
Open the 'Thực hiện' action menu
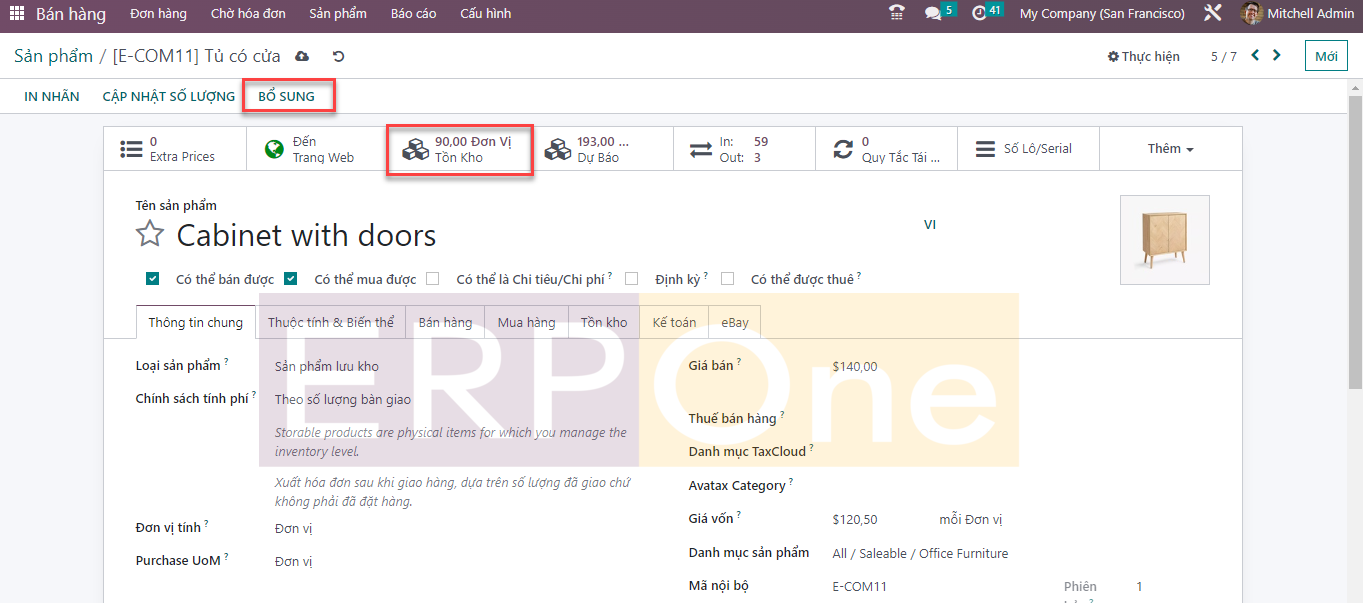click(x=1144, y=57)
